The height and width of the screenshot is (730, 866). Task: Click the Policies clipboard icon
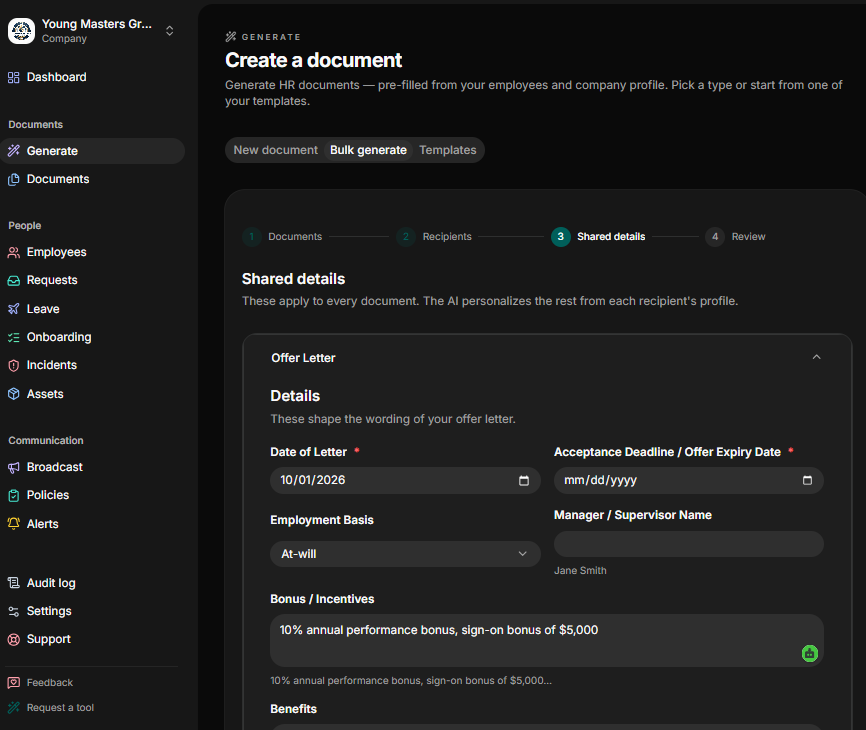[14, 495]
